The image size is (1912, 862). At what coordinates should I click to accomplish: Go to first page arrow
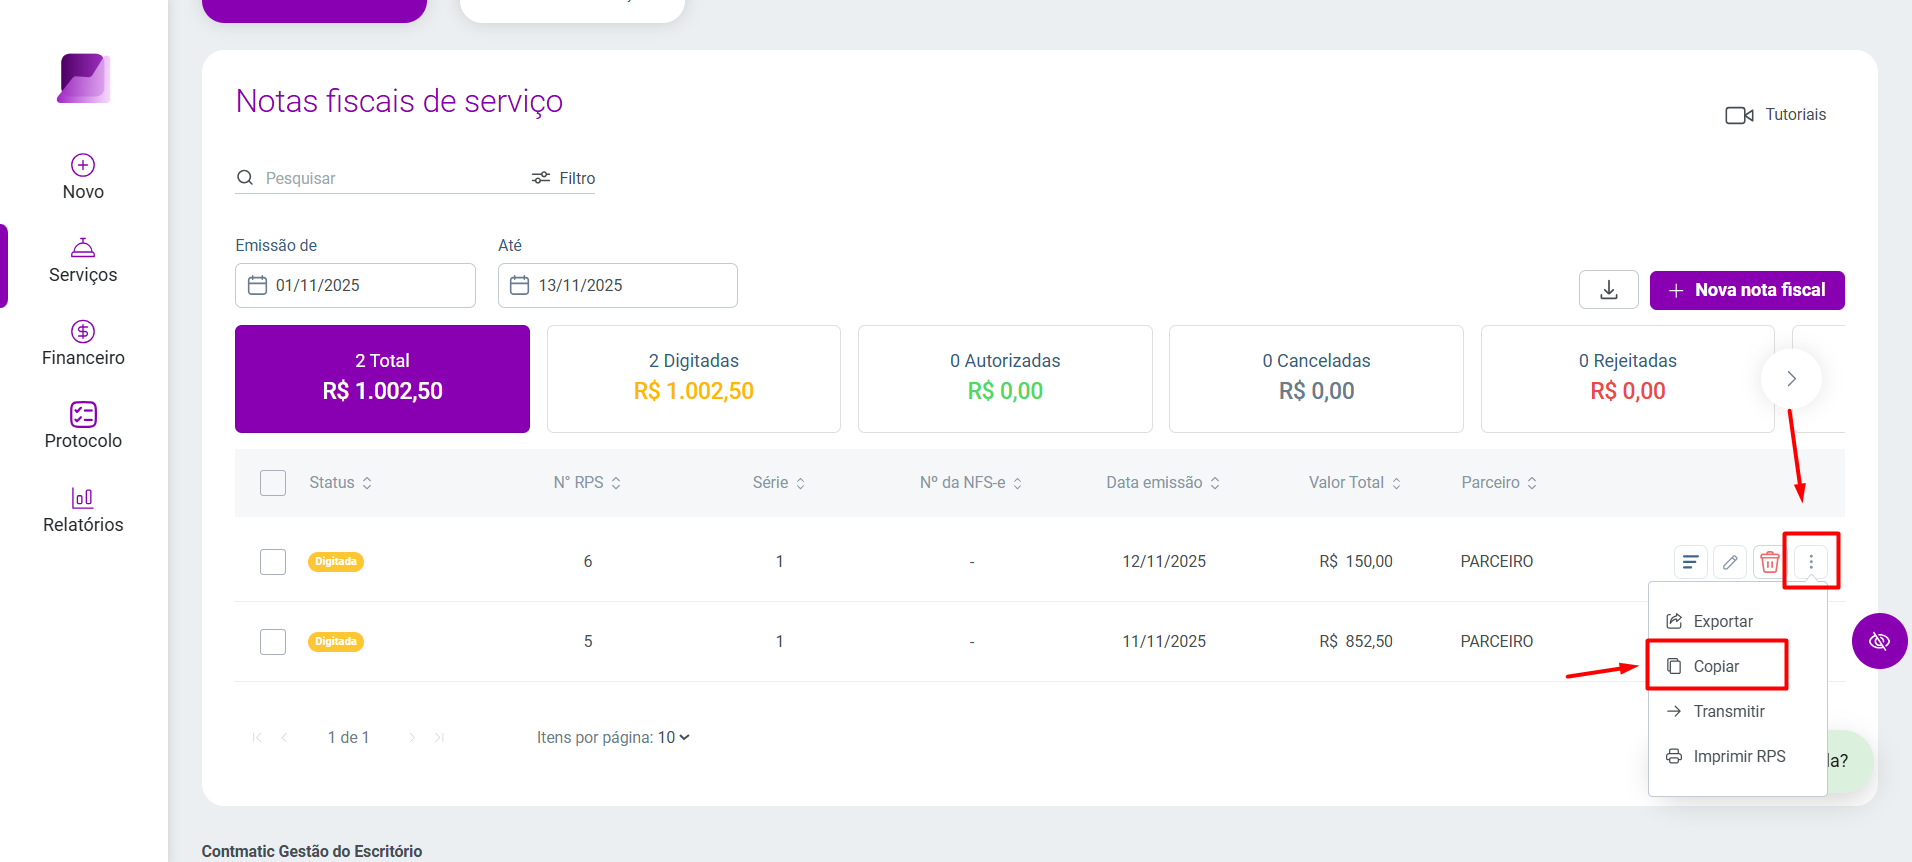pos(257,738)
